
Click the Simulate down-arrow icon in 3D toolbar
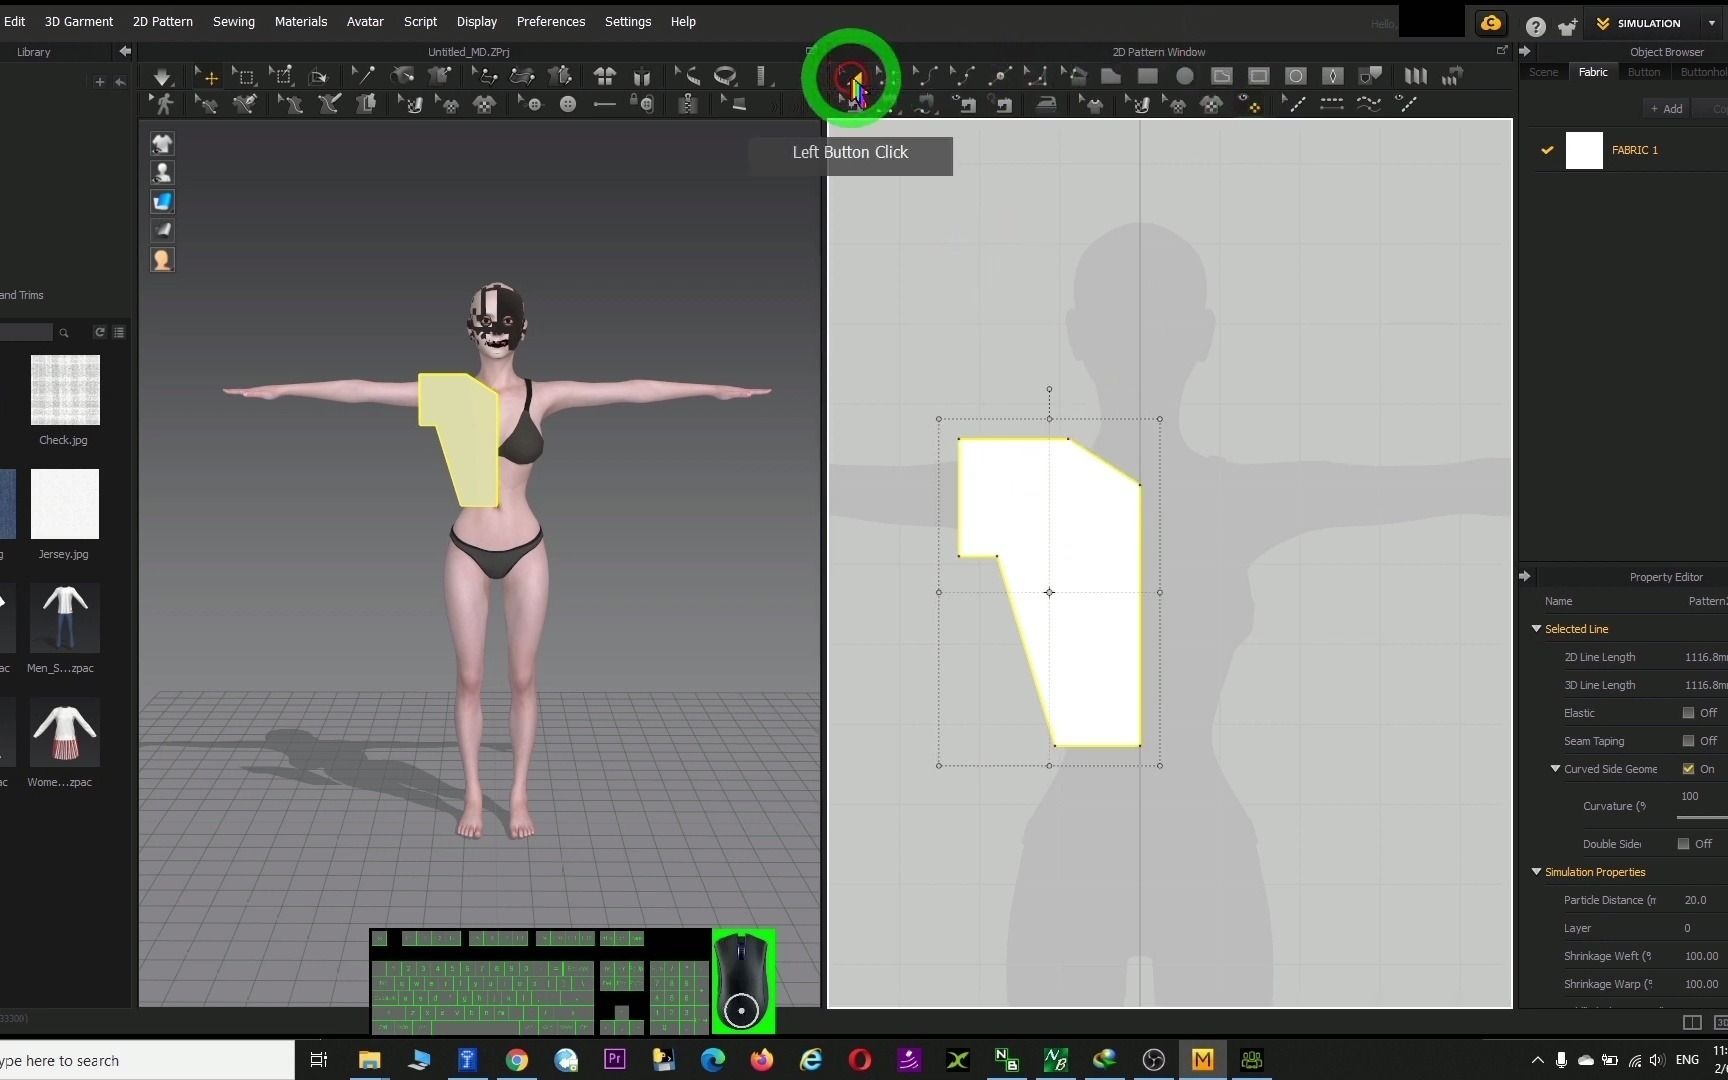coord(161,76)
